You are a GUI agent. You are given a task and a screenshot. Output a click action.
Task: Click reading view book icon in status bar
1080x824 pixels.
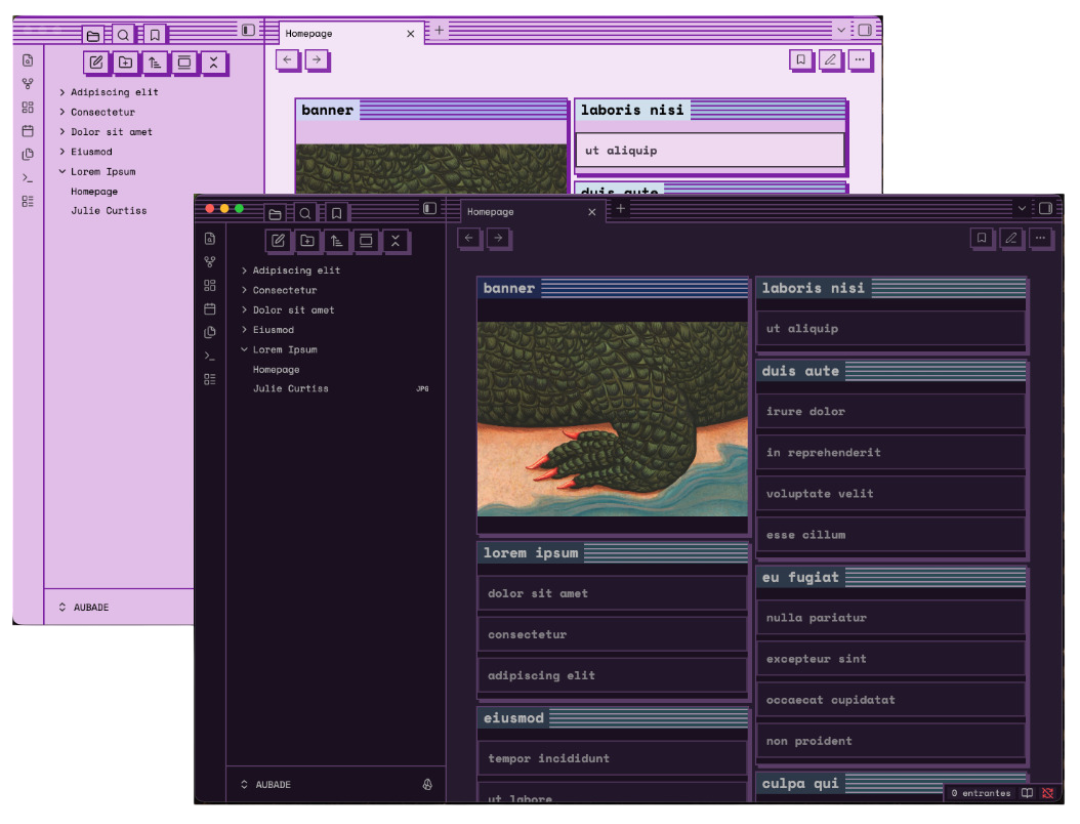click(x=1027, y=793)
